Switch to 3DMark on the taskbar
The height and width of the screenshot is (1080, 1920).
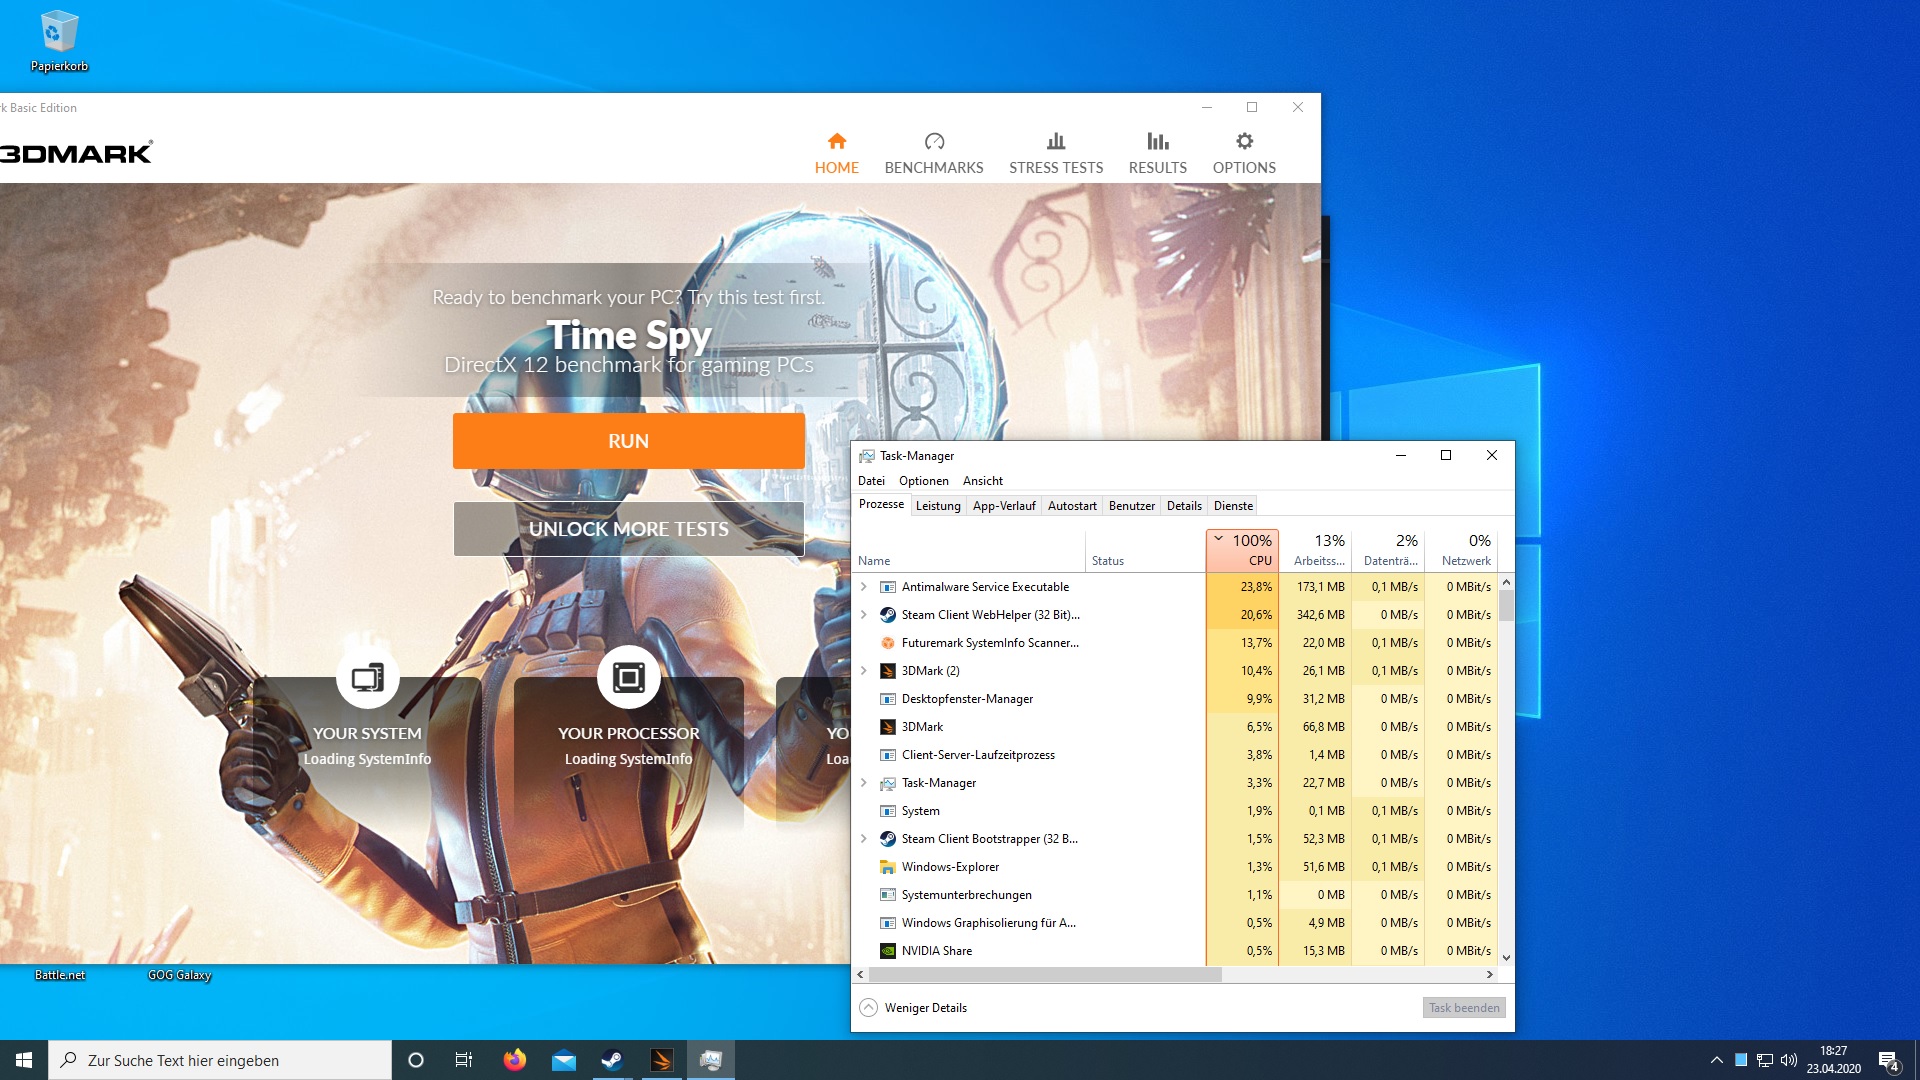pos(661,1060)
